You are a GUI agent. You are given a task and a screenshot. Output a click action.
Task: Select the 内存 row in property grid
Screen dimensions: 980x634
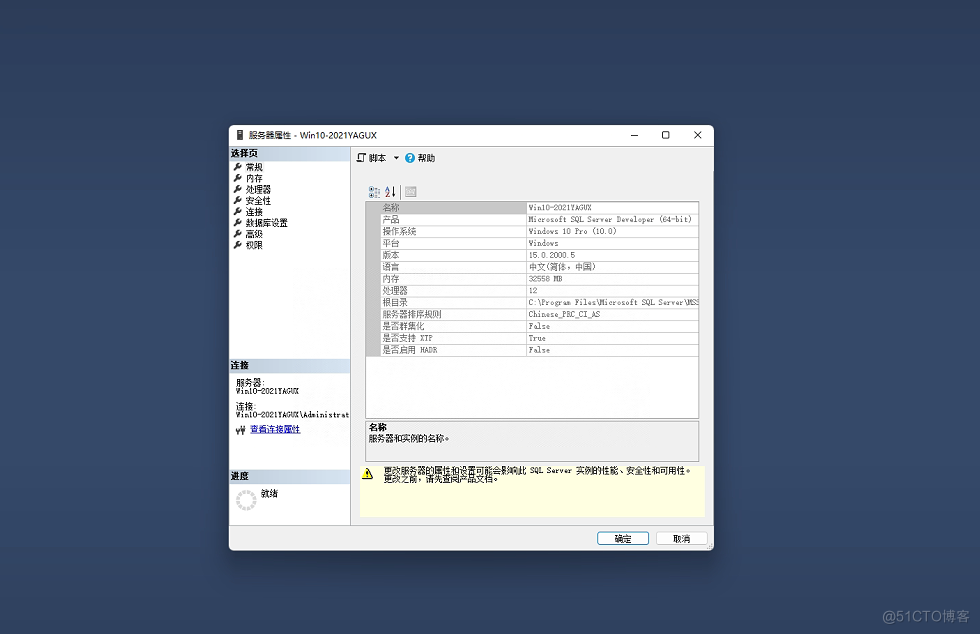click(532, 279)
